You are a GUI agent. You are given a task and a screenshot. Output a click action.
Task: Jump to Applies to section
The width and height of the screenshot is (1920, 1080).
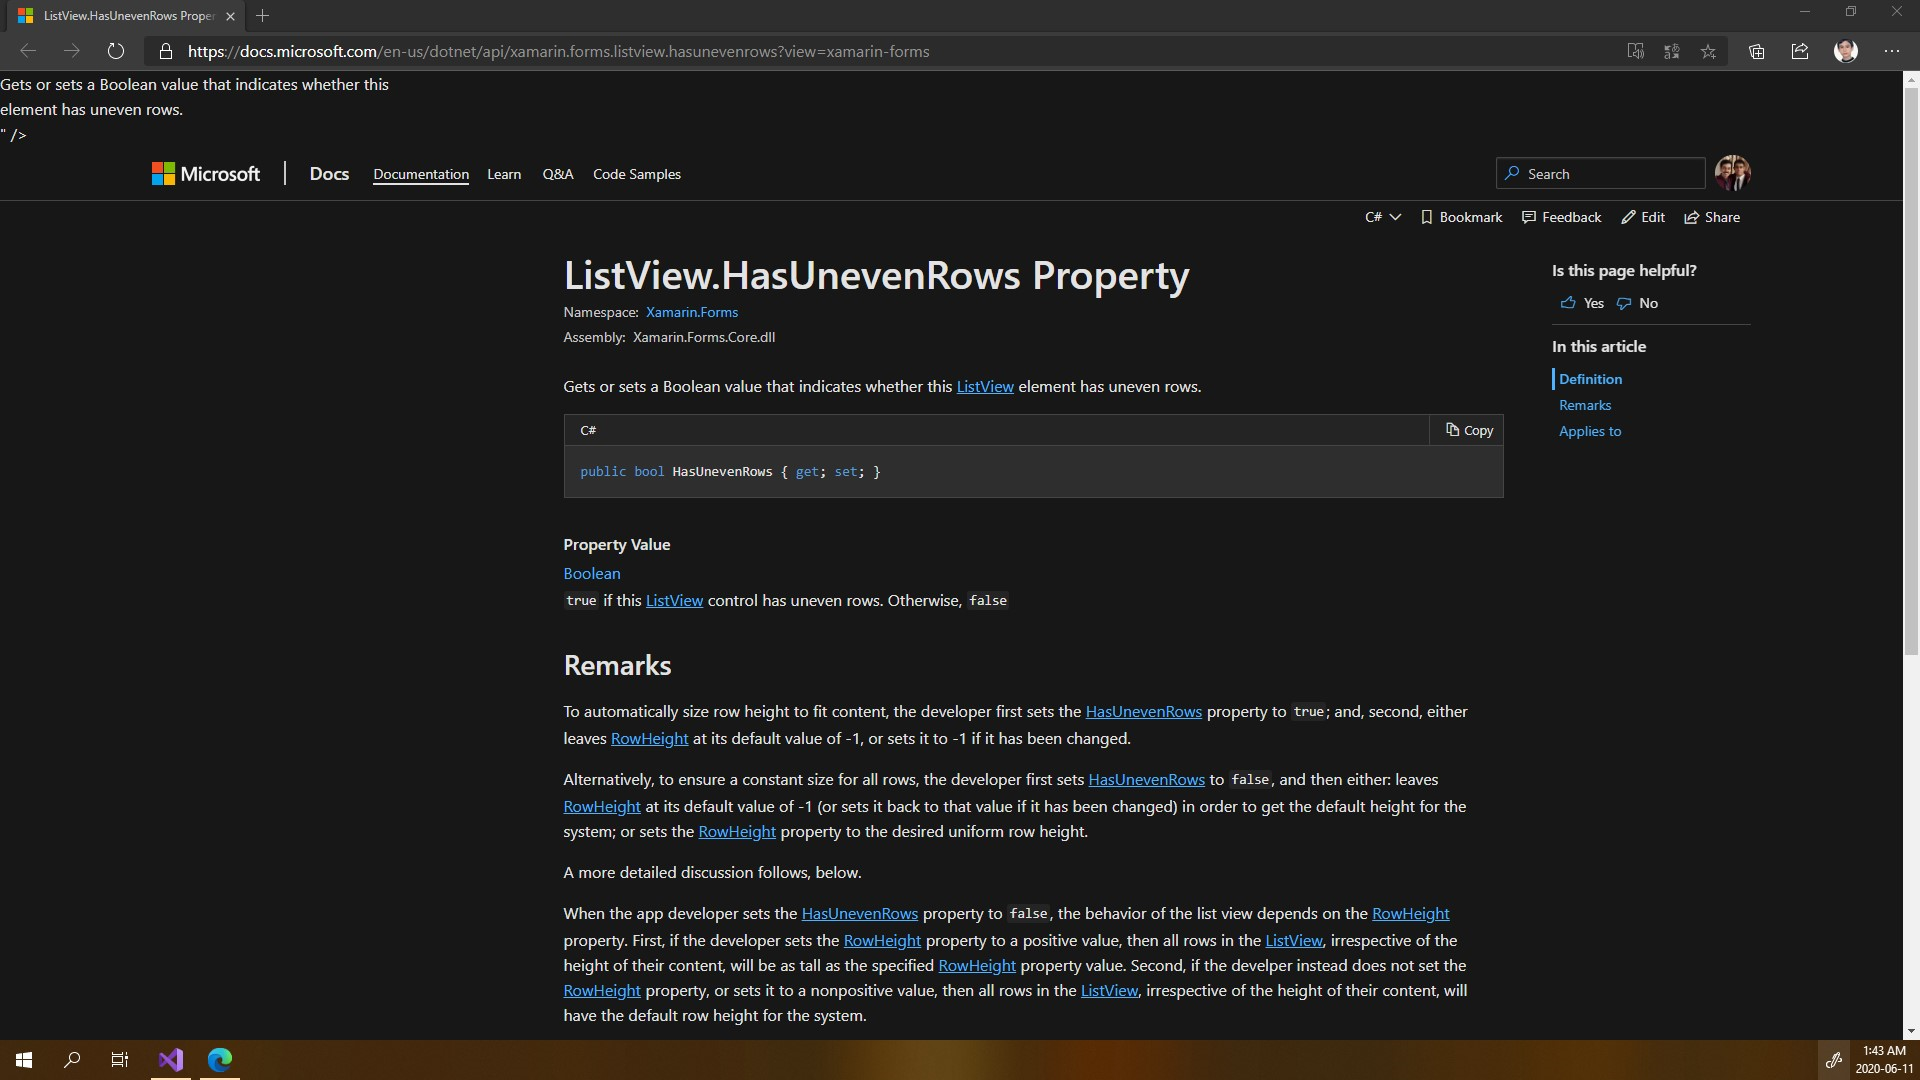point(1590,431)
